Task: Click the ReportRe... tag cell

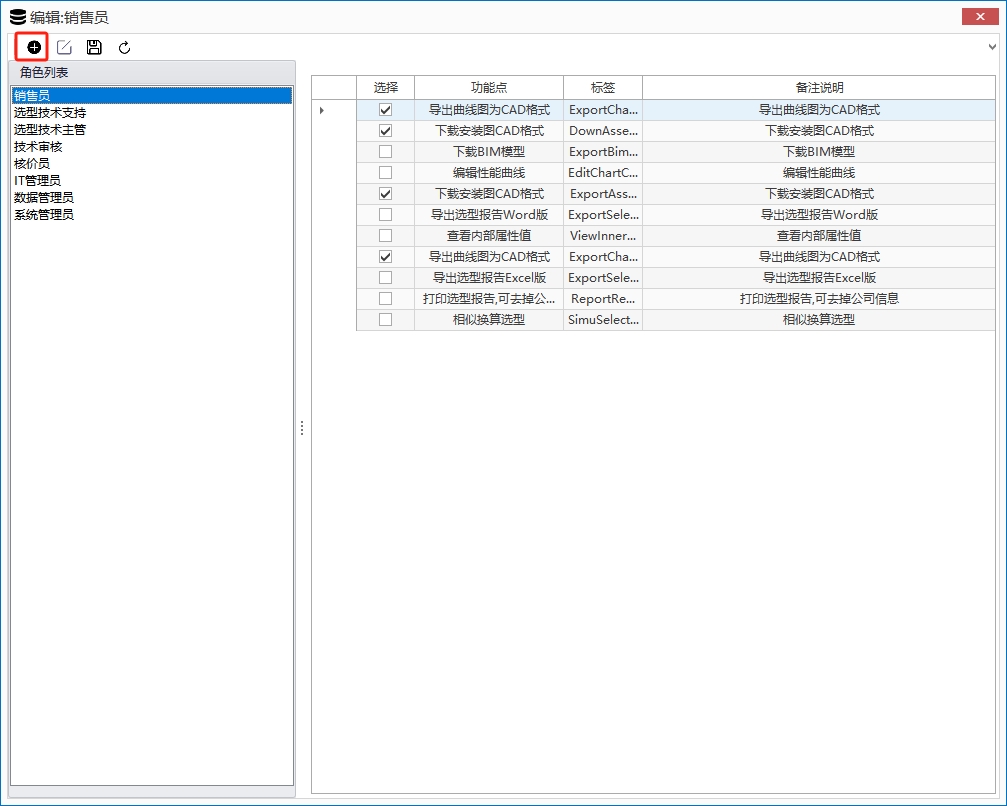Action: [603, 299]
